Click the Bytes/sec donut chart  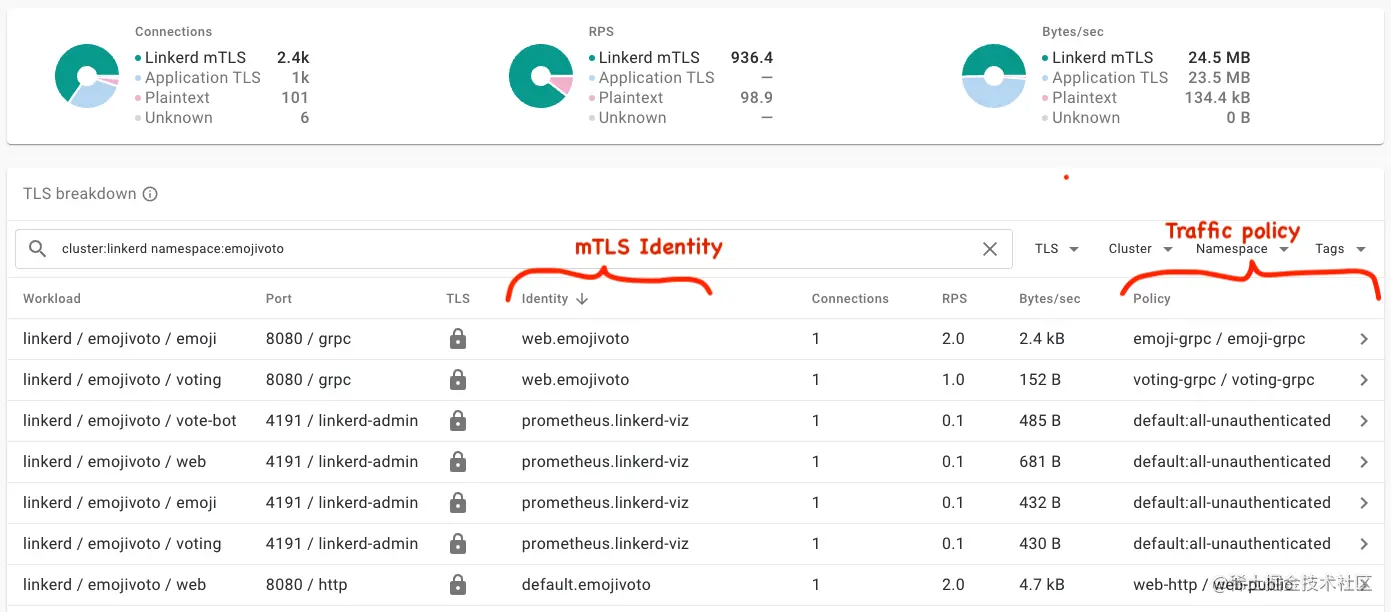point(994,76)
